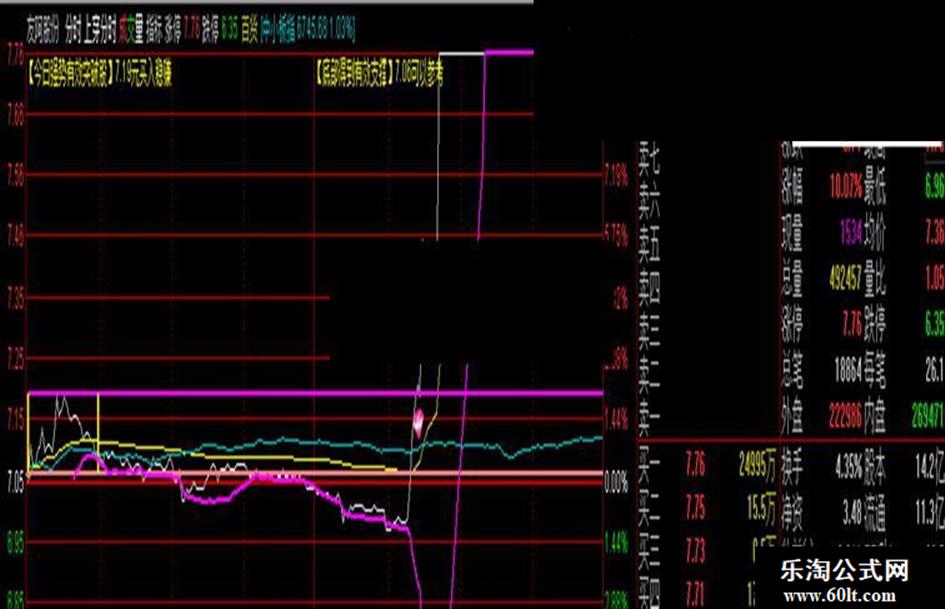Select the 卖二 order book row
Screen dimensions: 945x609
pyautogui.click(x=649, y=373)
